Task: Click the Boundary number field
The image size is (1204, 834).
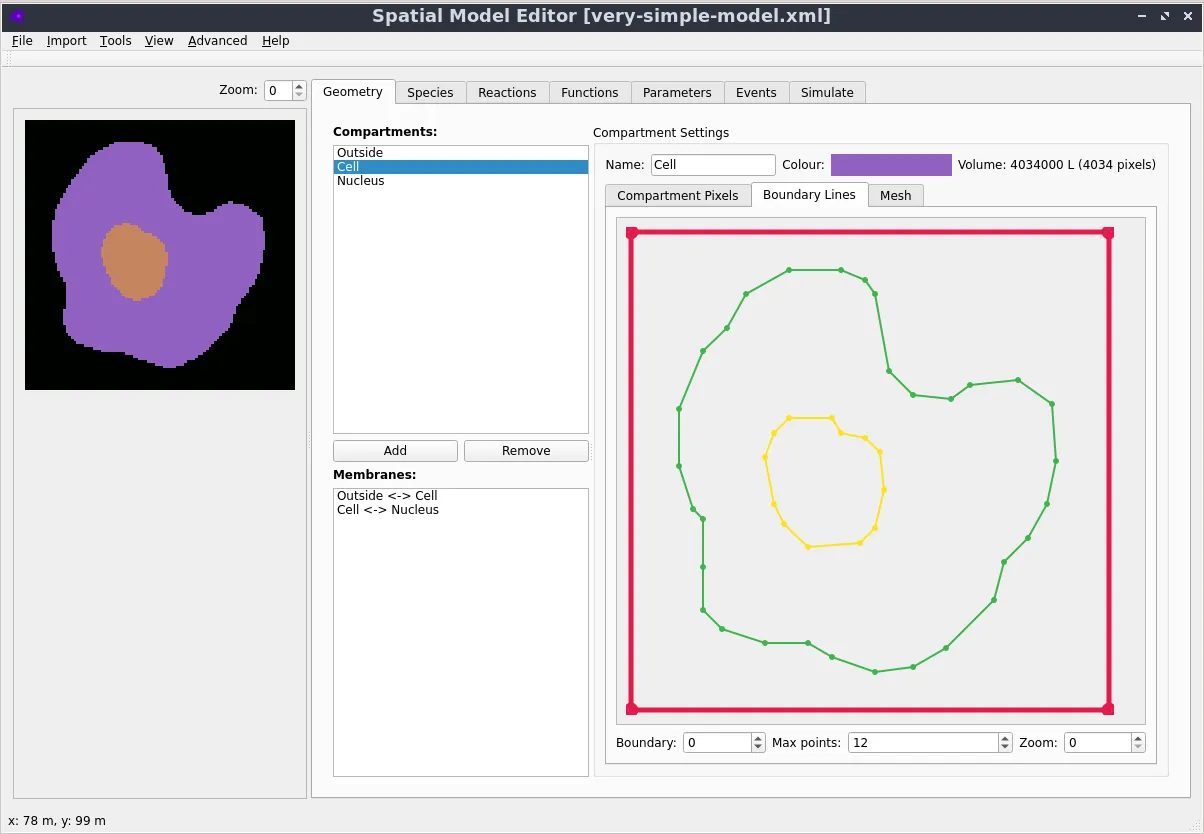Action: [x=717, y=743]
